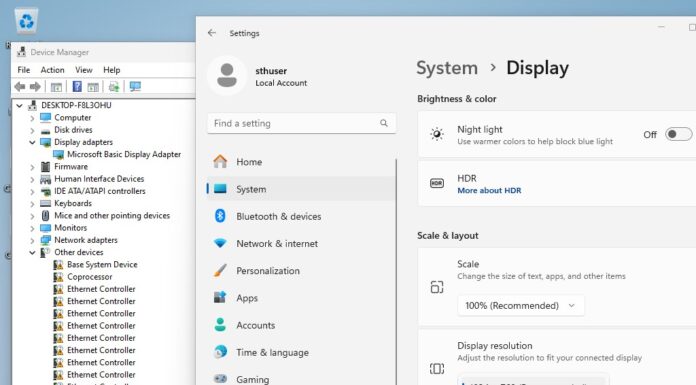
Task: Click the Settings sidebar scrollbar
Action: coord(396,271)
